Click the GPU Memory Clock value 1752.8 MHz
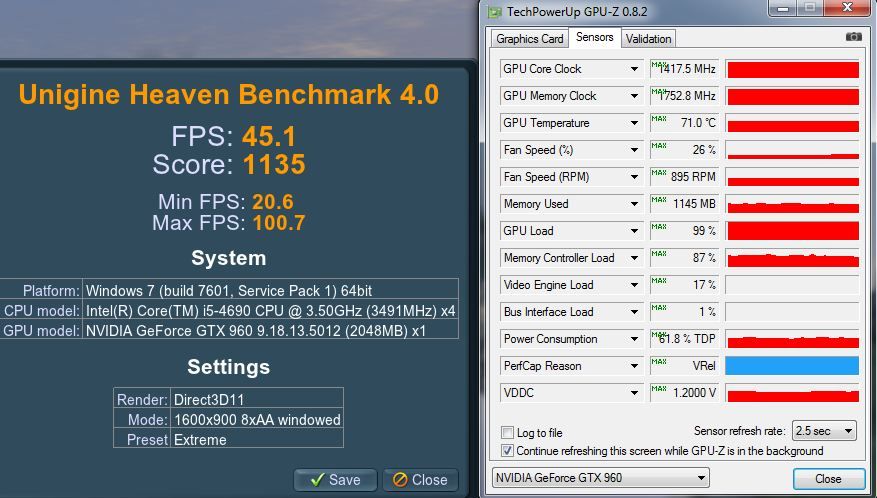The height and width of the screenshot is (498, 877). [687, 96]
